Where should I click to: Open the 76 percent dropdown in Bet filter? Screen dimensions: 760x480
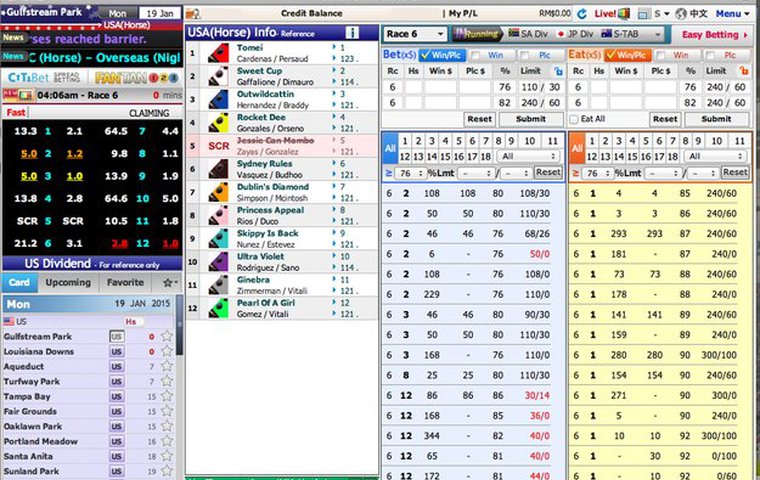pos(411,173)
